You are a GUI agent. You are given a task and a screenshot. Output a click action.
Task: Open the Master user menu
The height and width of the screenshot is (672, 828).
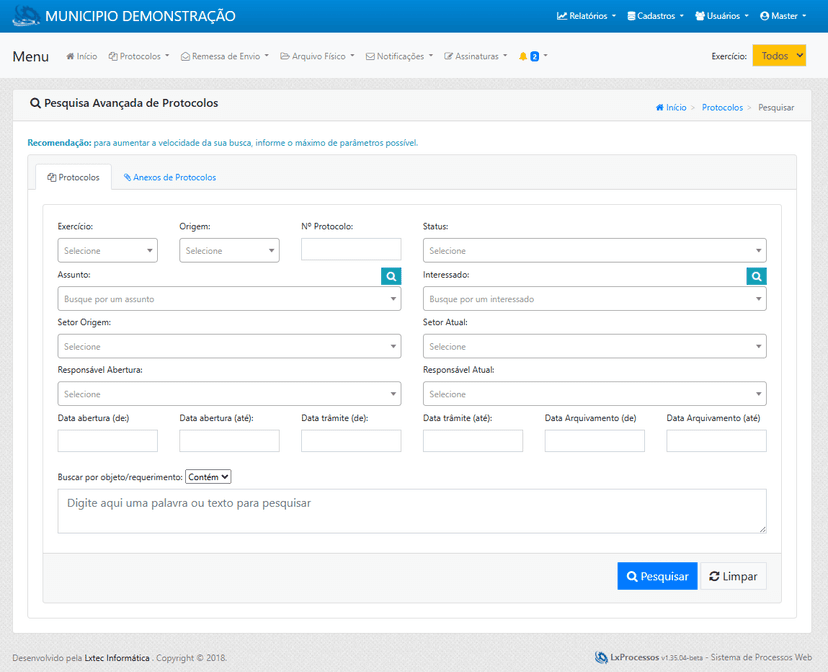[x=783, y=16]
